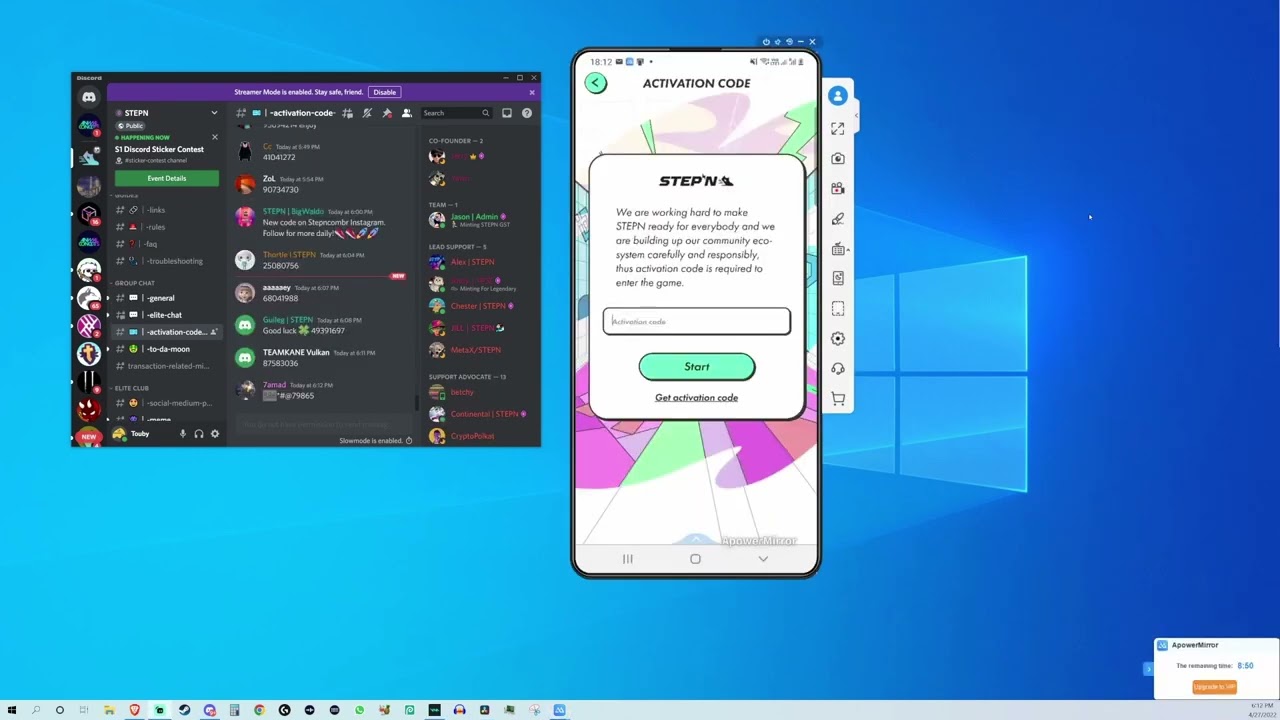This screenshot has width=1280, height=720.
Task: Open ApowerMirror support headset icon
Action: [838, 368]
